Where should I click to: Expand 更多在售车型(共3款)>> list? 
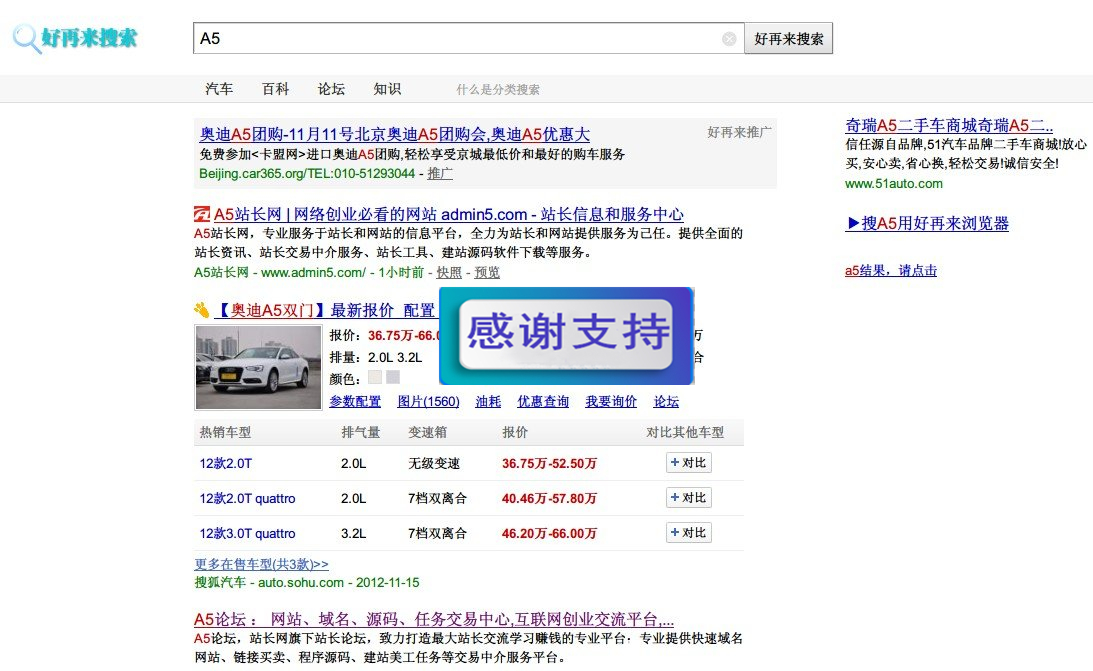coord(261,564)
